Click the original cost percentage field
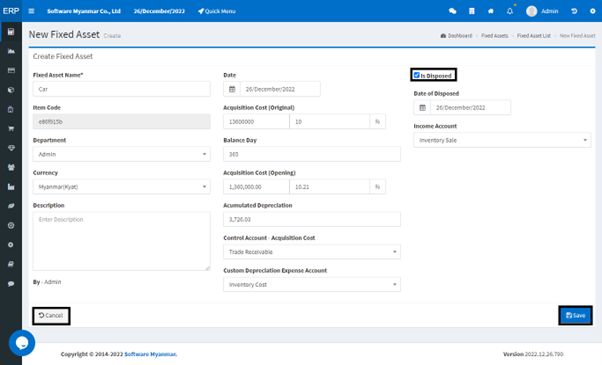The width and height of the screenshot is (602, 365). pos(329,122)
